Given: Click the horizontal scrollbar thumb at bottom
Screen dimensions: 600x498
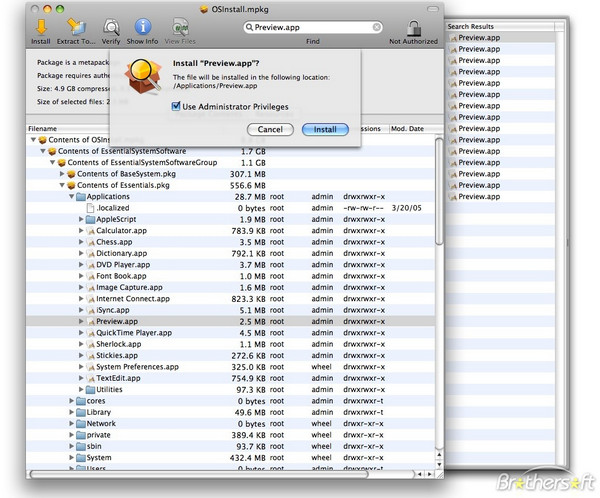Looking at the screenshot, I should 199,475.
